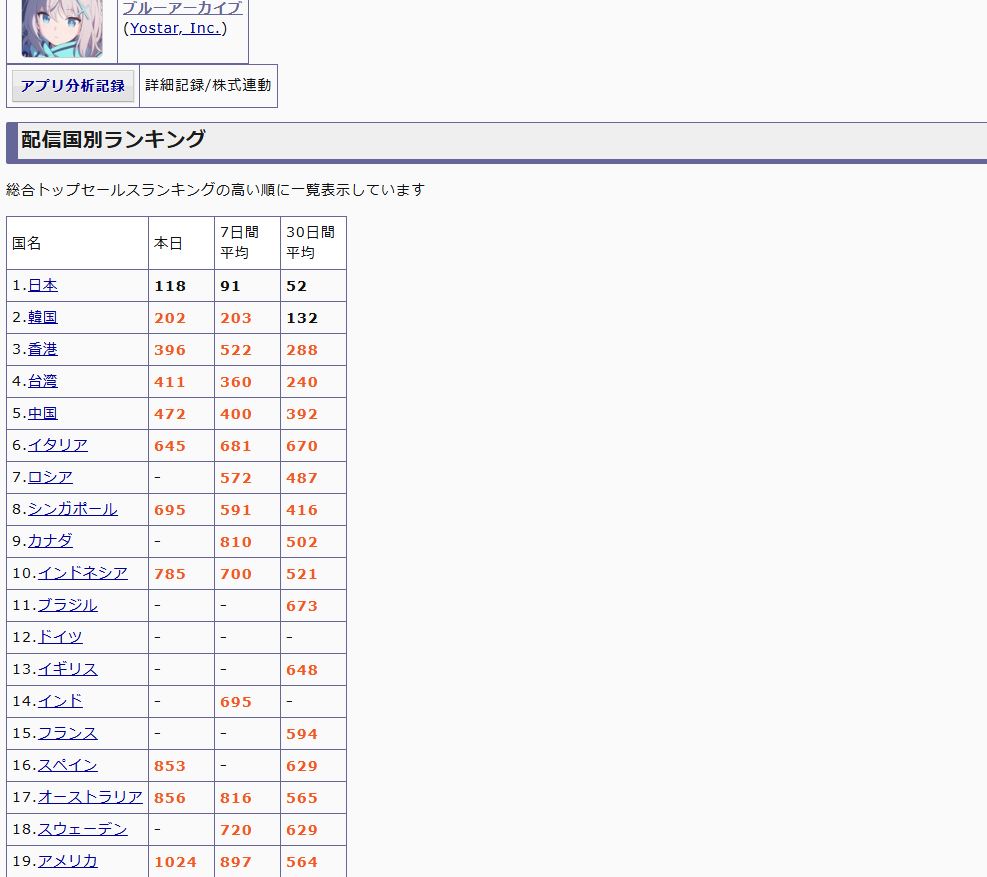
Task: Click the 配信国別ランキング section heading
Action: (x=113, y=139)
